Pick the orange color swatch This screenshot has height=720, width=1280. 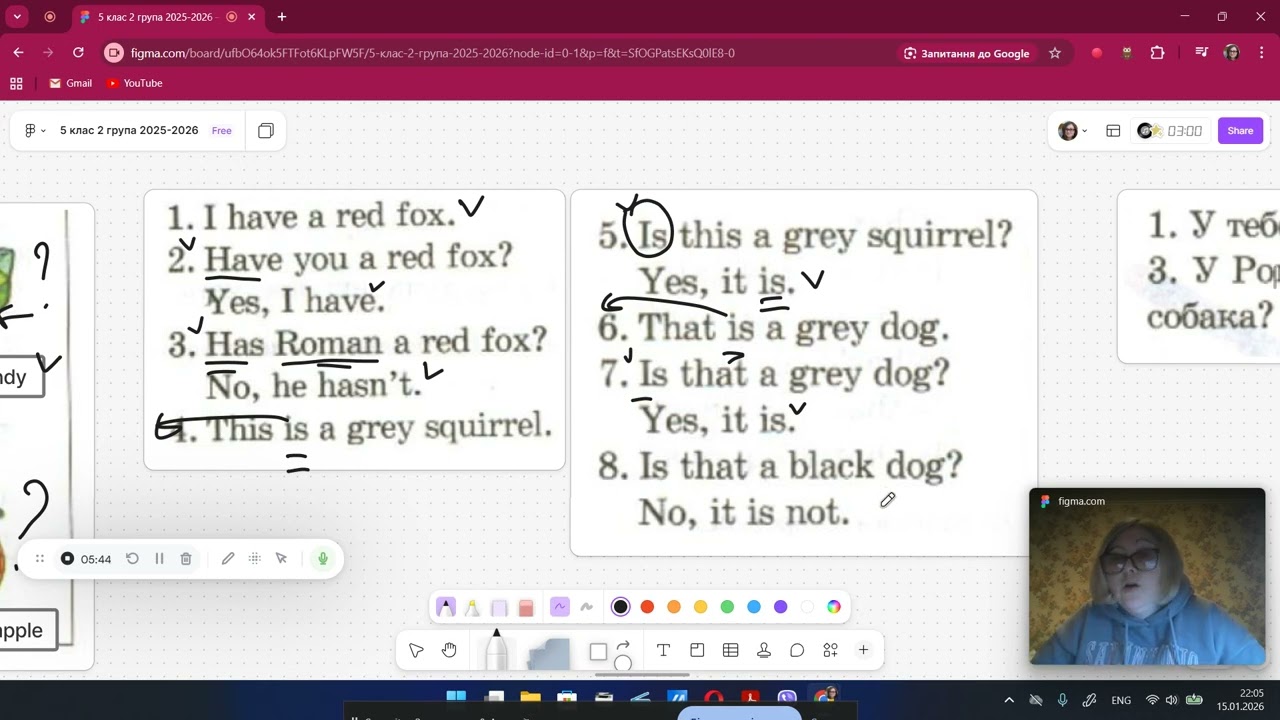tap(674, 607)
